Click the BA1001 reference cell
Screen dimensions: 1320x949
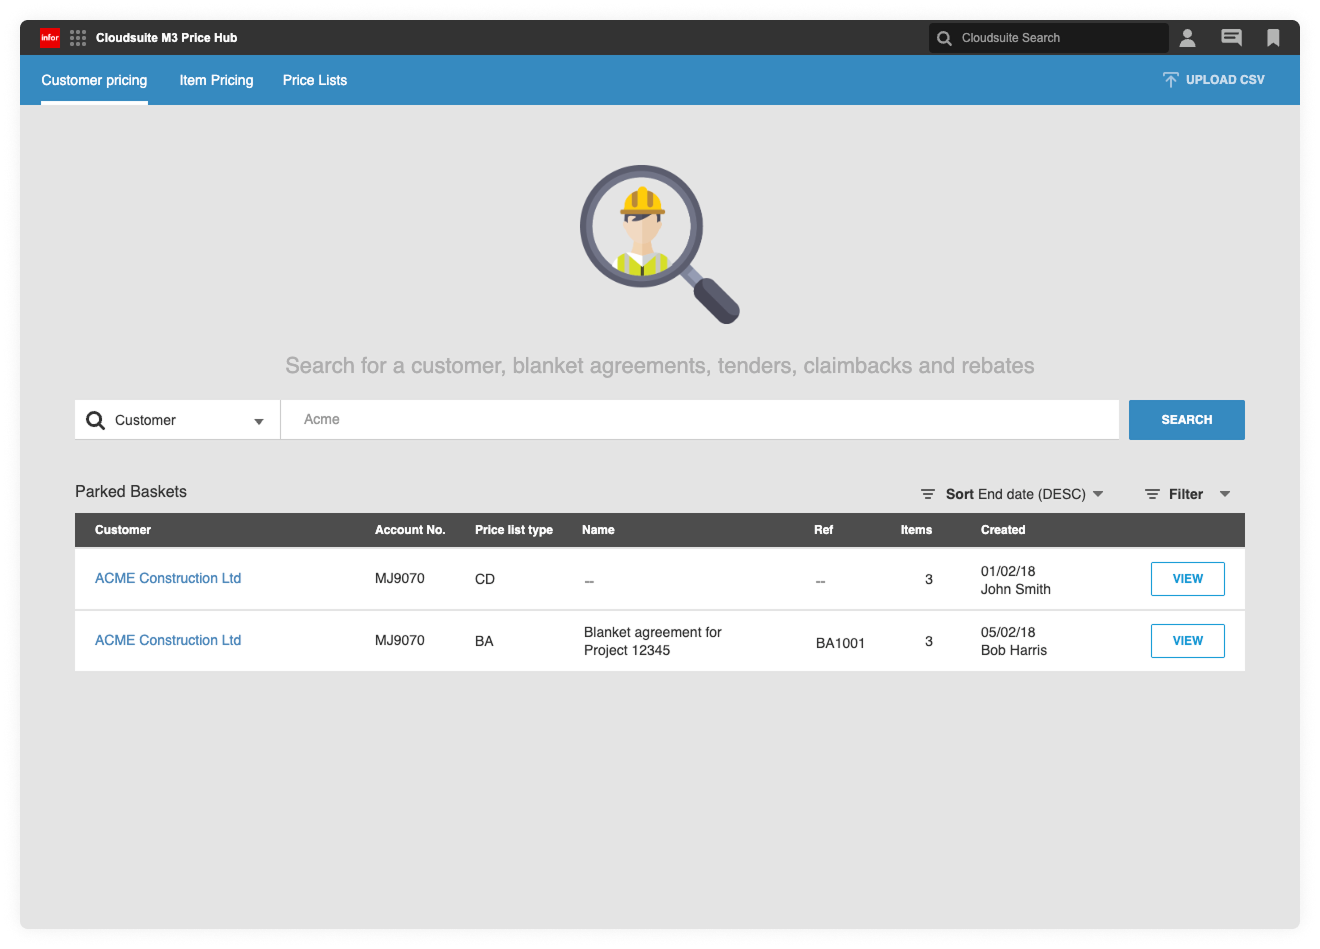[840, 643]
